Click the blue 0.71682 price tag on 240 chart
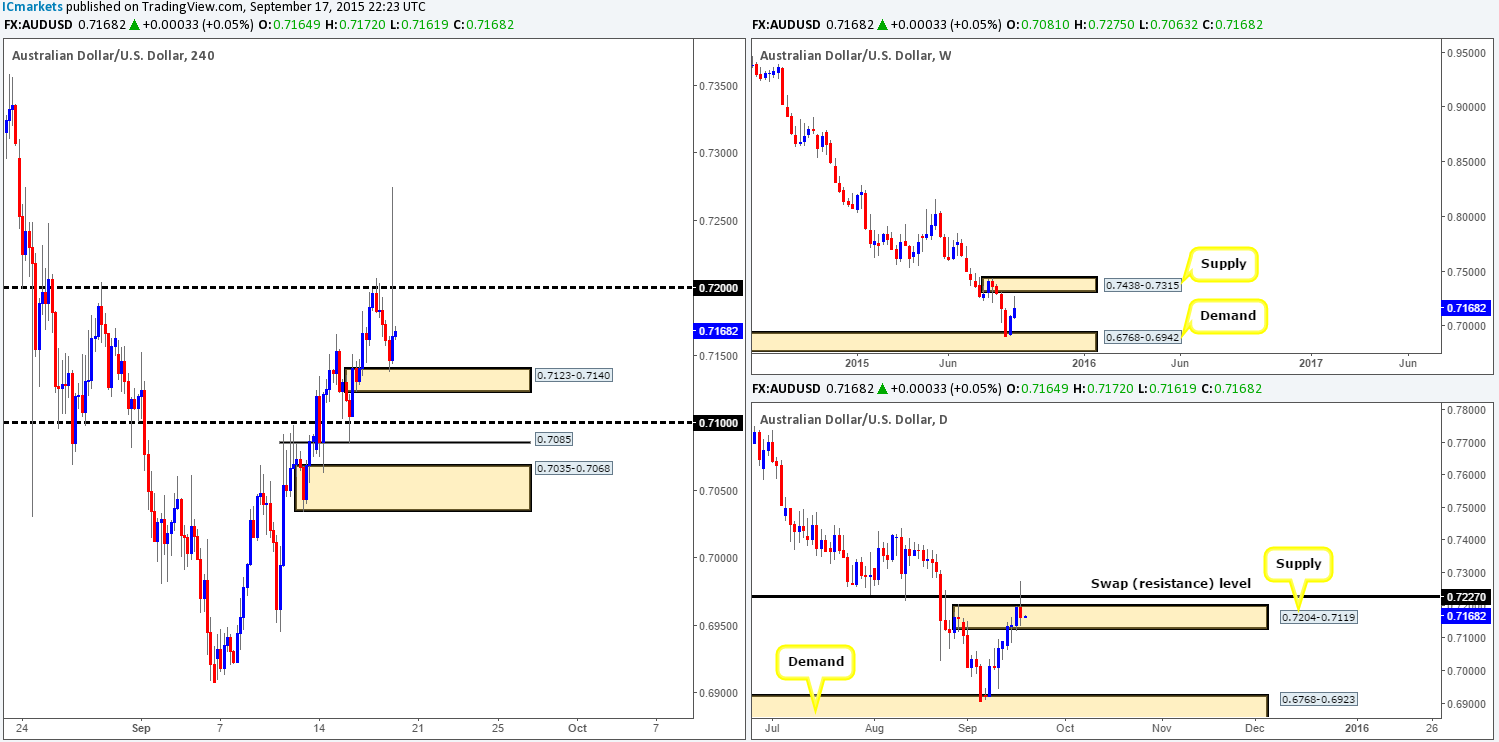Screen dimensions: 1499x742 pos(718,330)
